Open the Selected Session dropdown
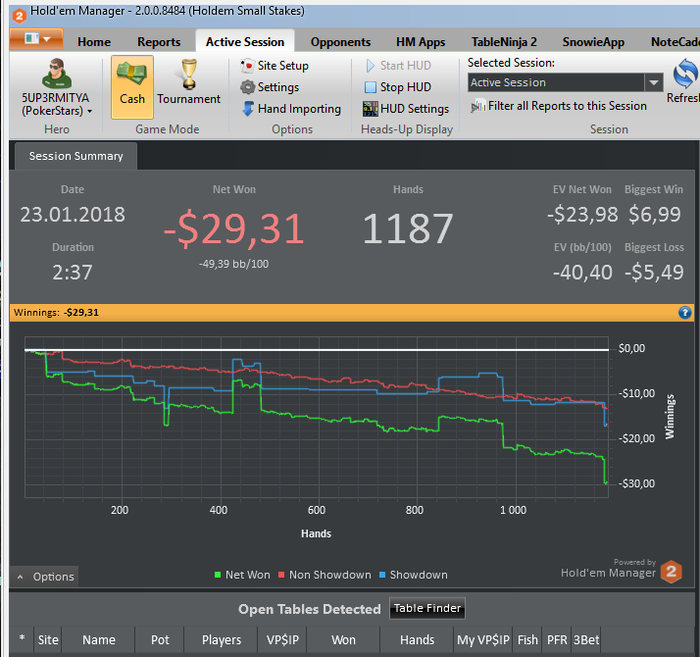 click(x=654, y=83)
